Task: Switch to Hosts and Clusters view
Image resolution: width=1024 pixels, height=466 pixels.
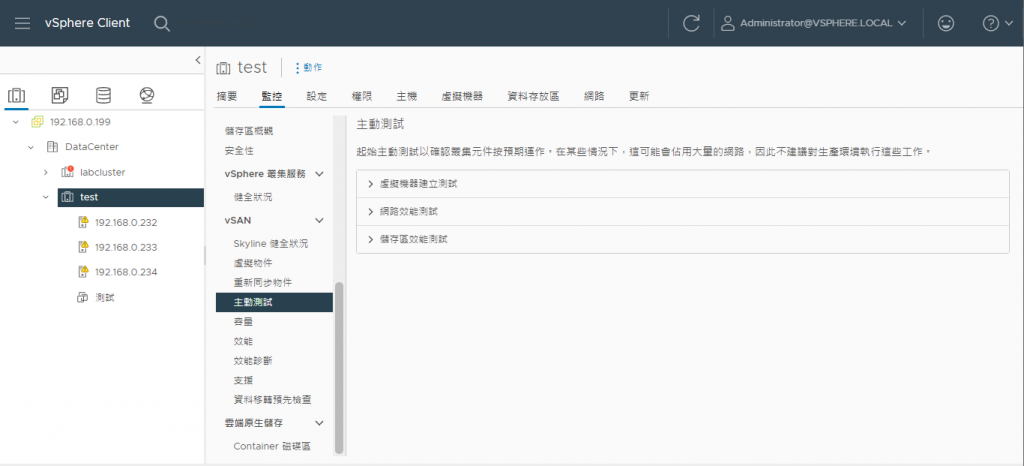Action: pyautogui.click(x=16, y=96)
